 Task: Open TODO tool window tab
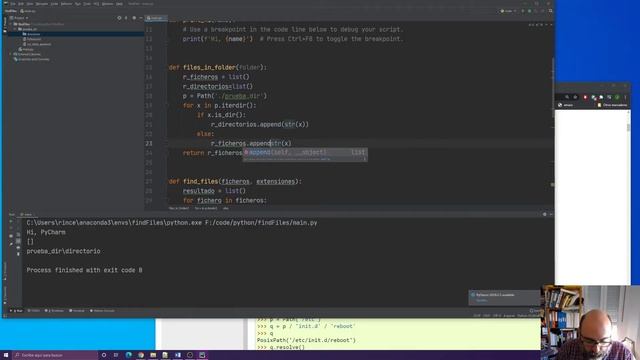click(x=33, y=311)
